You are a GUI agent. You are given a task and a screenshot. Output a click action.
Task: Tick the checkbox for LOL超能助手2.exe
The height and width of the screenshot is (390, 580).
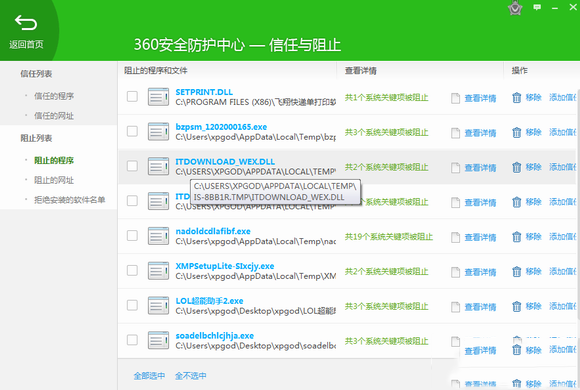click(x=132, y=305)
